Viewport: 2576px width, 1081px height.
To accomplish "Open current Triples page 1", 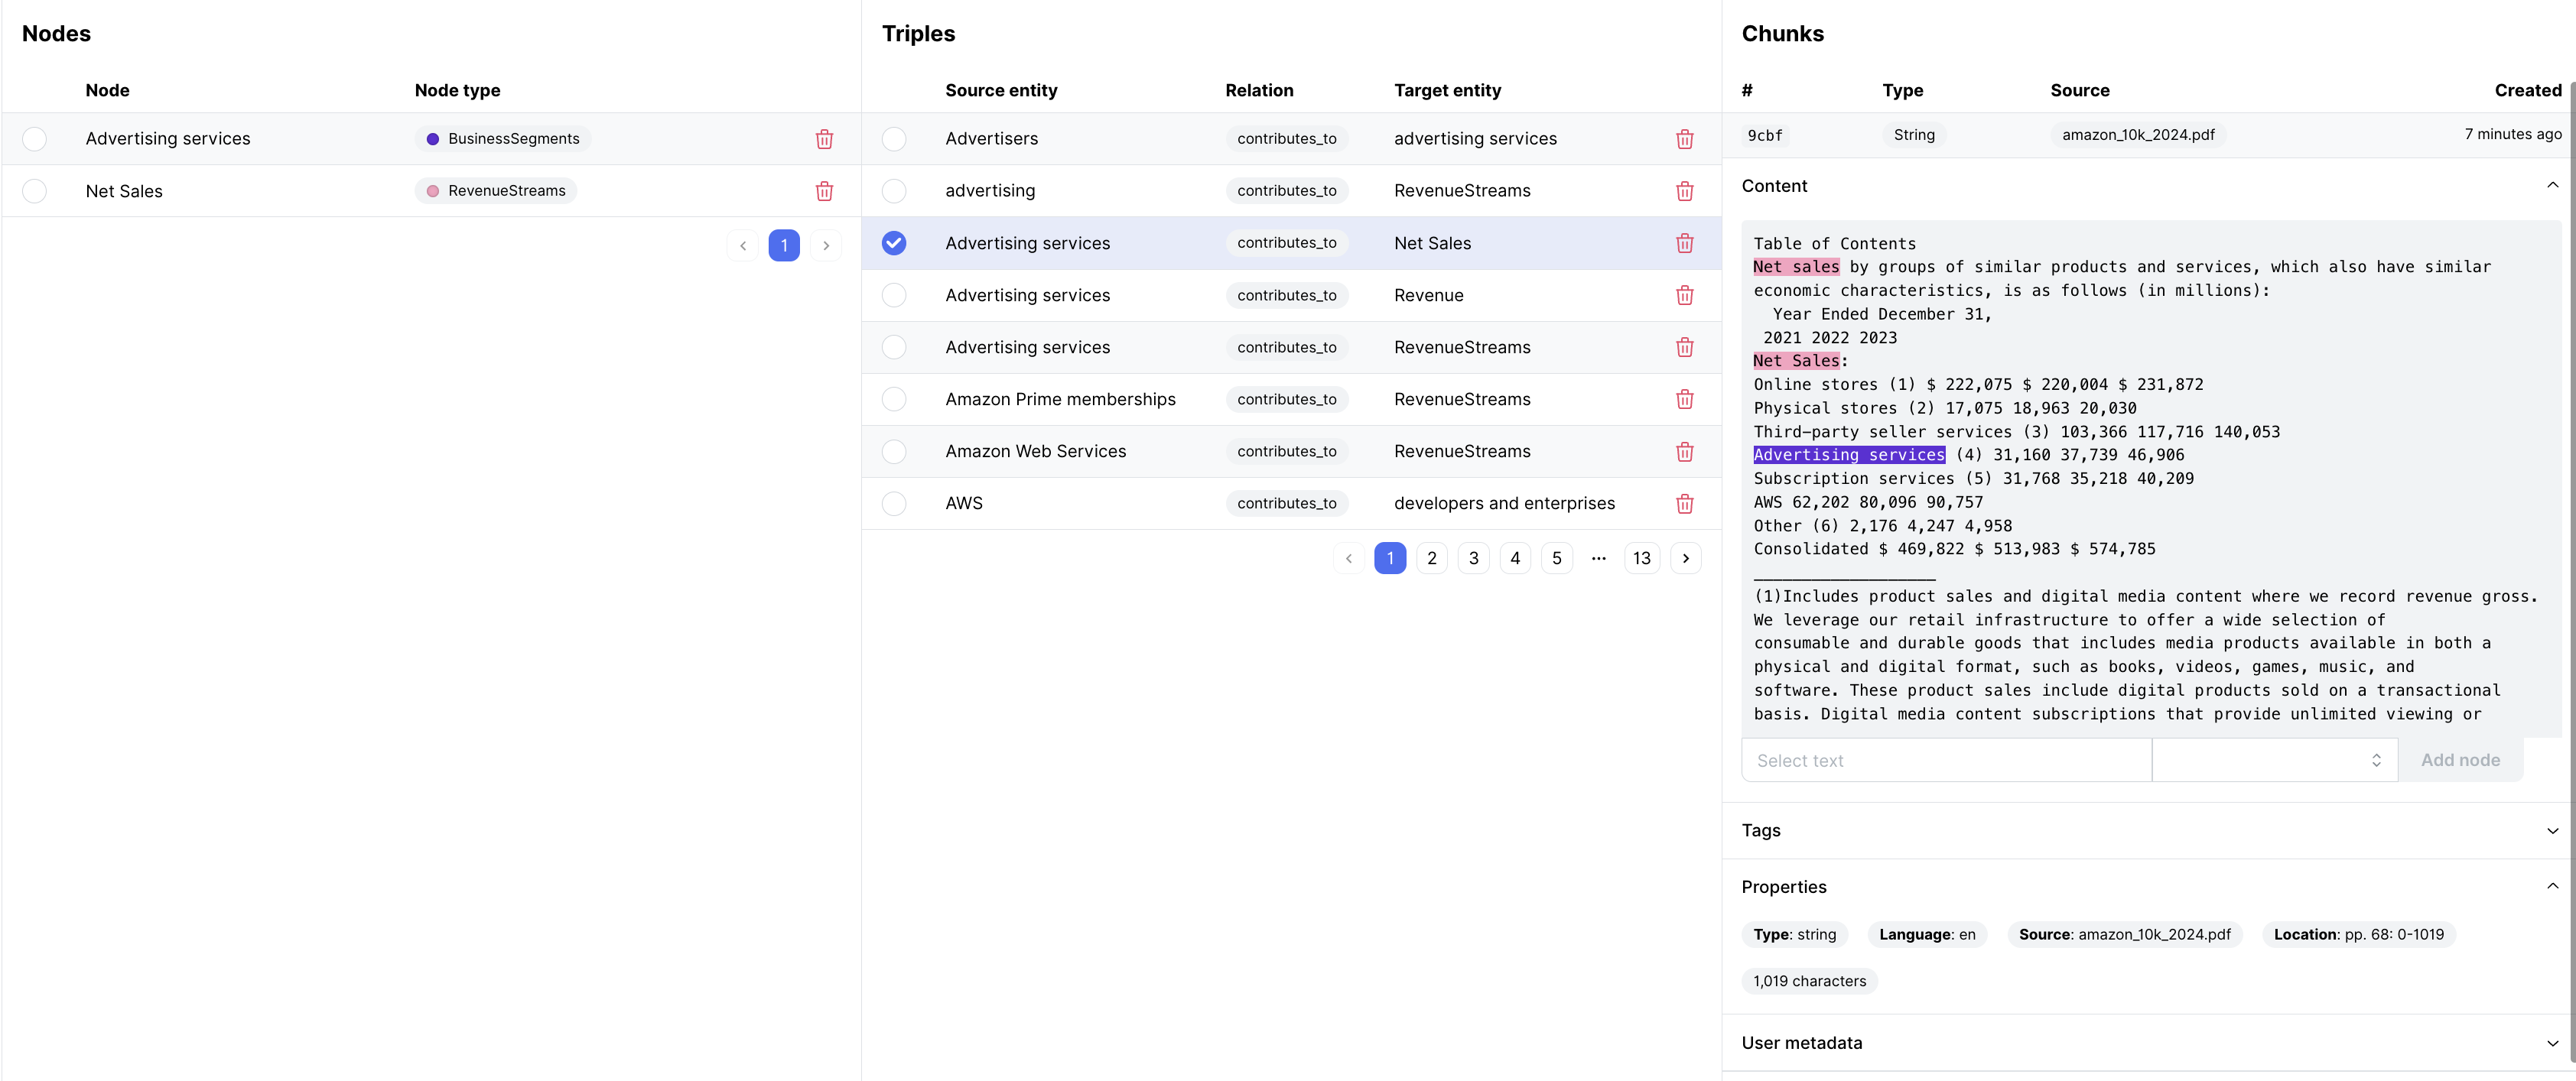I will (x=1390, y=558).
